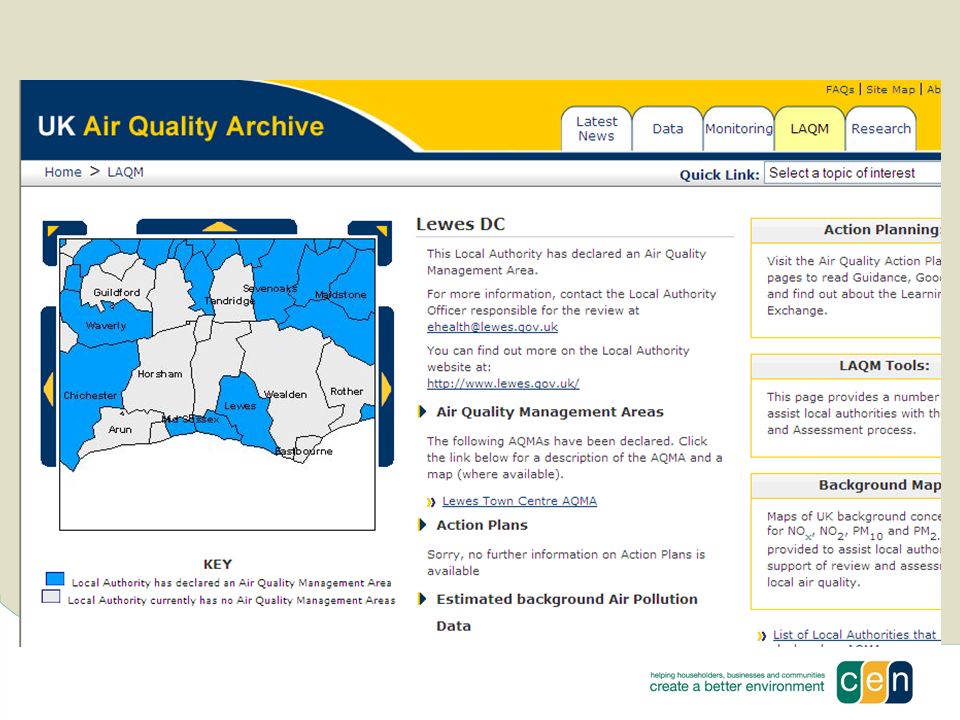
Task: Click the bullet icon beside List of Local Authorities
Action: point(762,636)
